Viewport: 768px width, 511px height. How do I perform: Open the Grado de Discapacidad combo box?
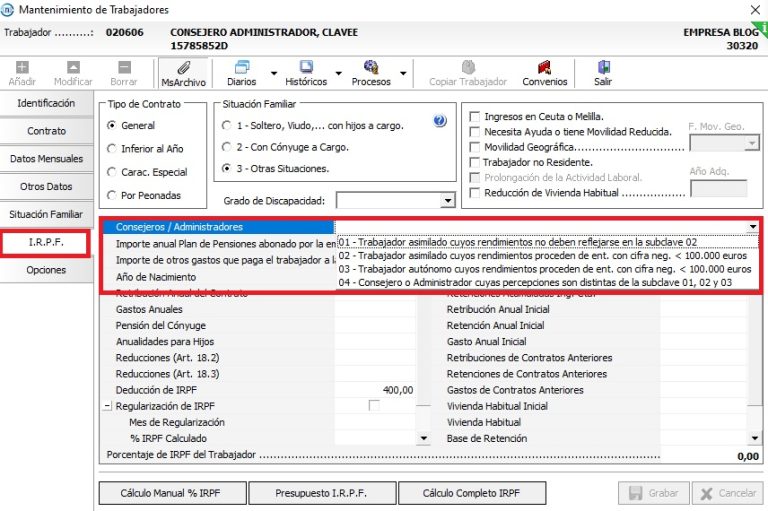click(x=447, y=200)
